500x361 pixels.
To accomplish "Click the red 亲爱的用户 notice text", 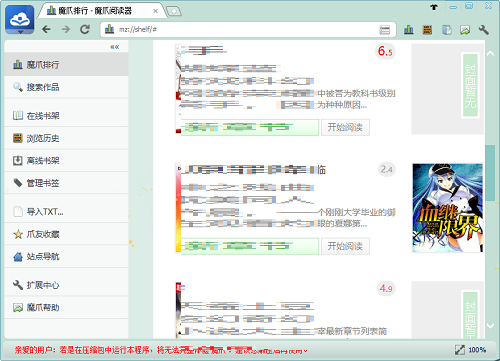I will click(x=161, y=350).
